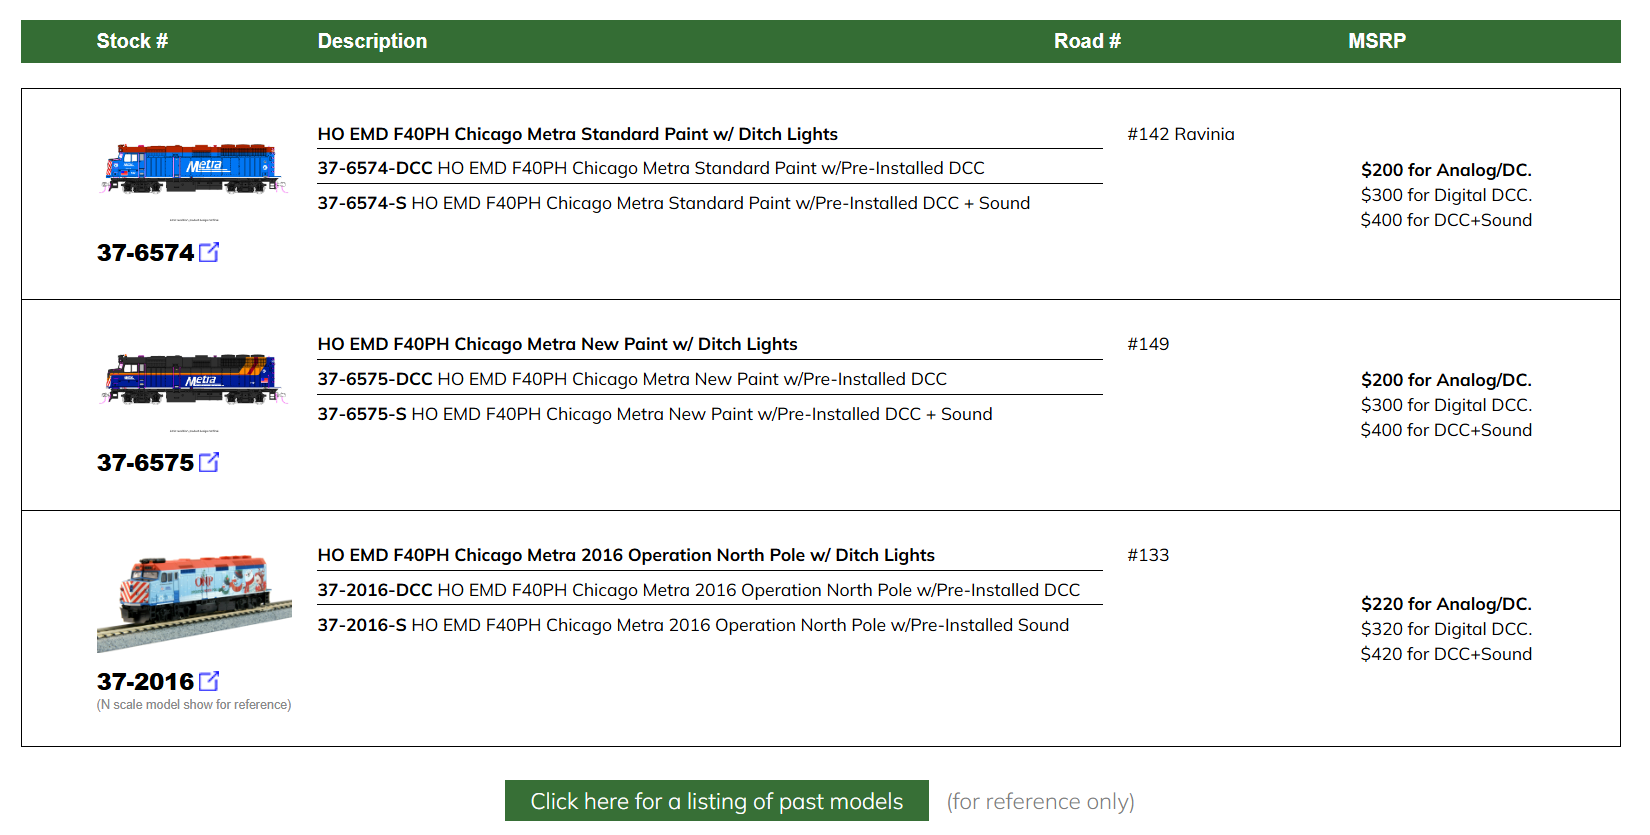The height and width of the screenshot is (835, 1650).
Task: Click the Road # column header
Action: (1087, 41)
